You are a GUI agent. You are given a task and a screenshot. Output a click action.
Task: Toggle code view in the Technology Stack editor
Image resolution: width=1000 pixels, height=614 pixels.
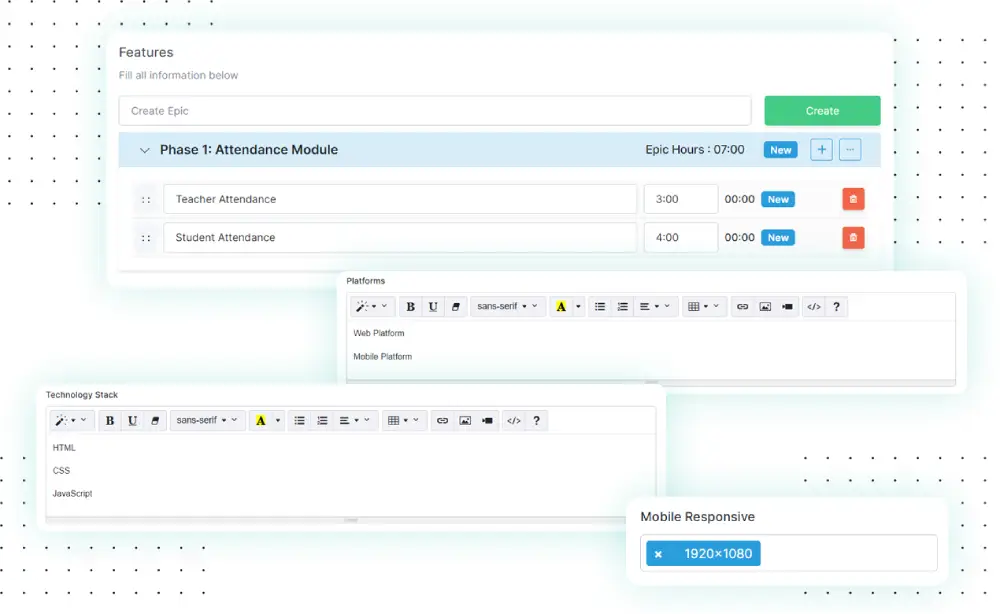pyautogui.click(x=513, y=421)
